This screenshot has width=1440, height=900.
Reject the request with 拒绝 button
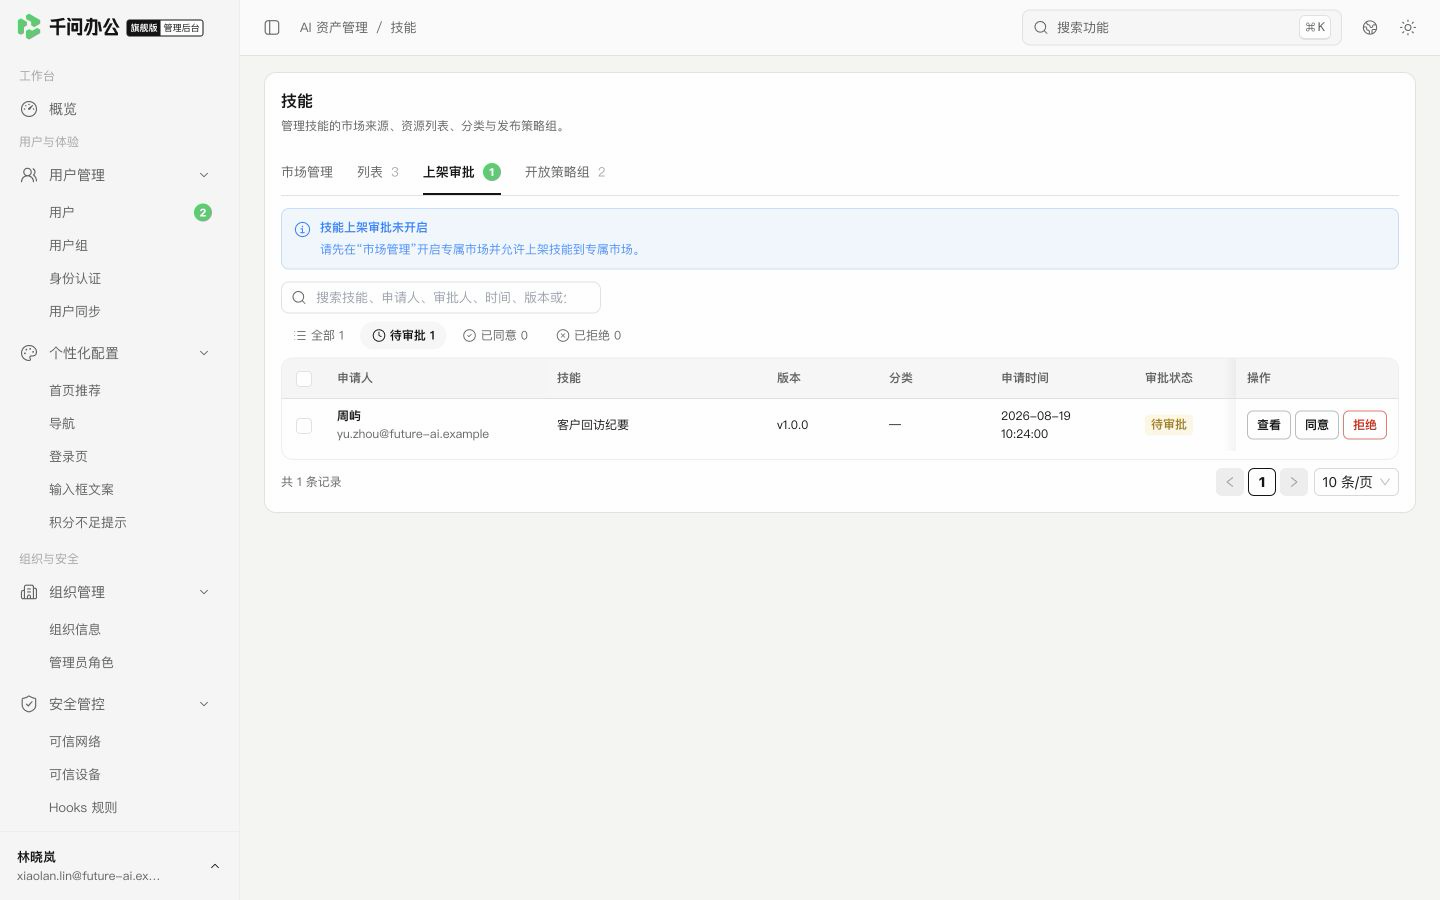(x=1365, y=425)
